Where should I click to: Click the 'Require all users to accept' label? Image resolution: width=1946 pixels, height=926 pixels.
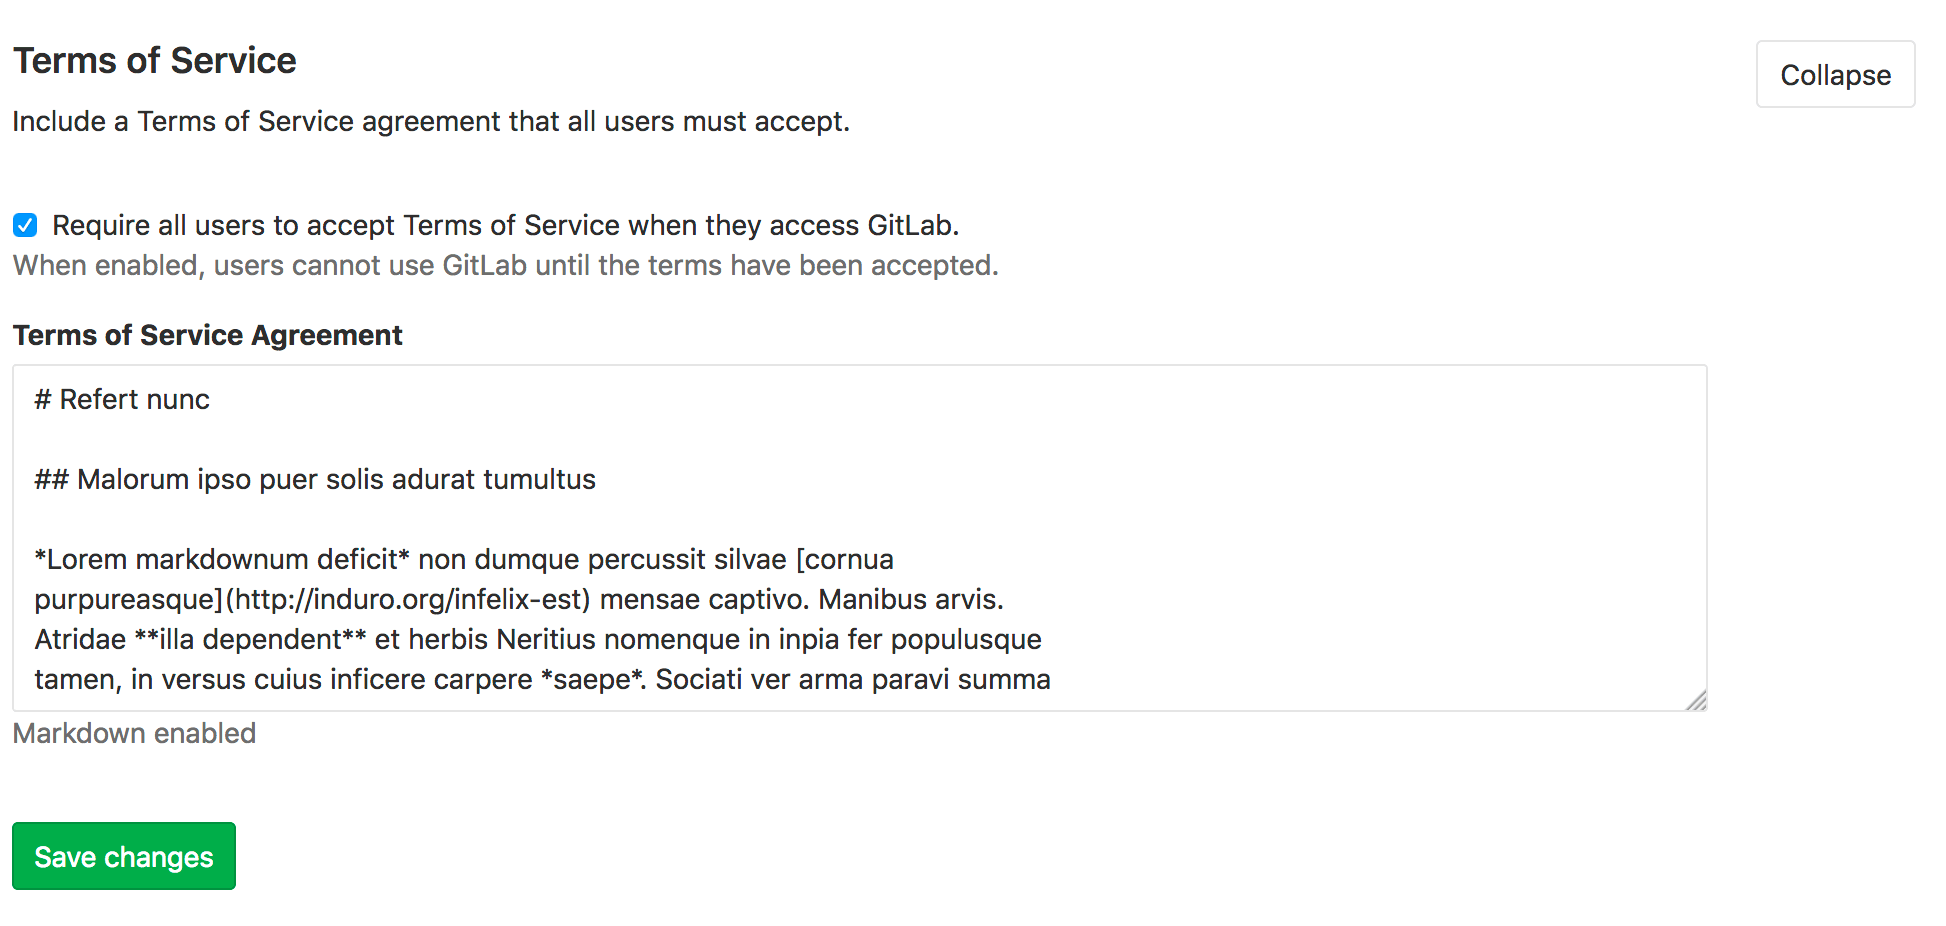coord(505,225)
